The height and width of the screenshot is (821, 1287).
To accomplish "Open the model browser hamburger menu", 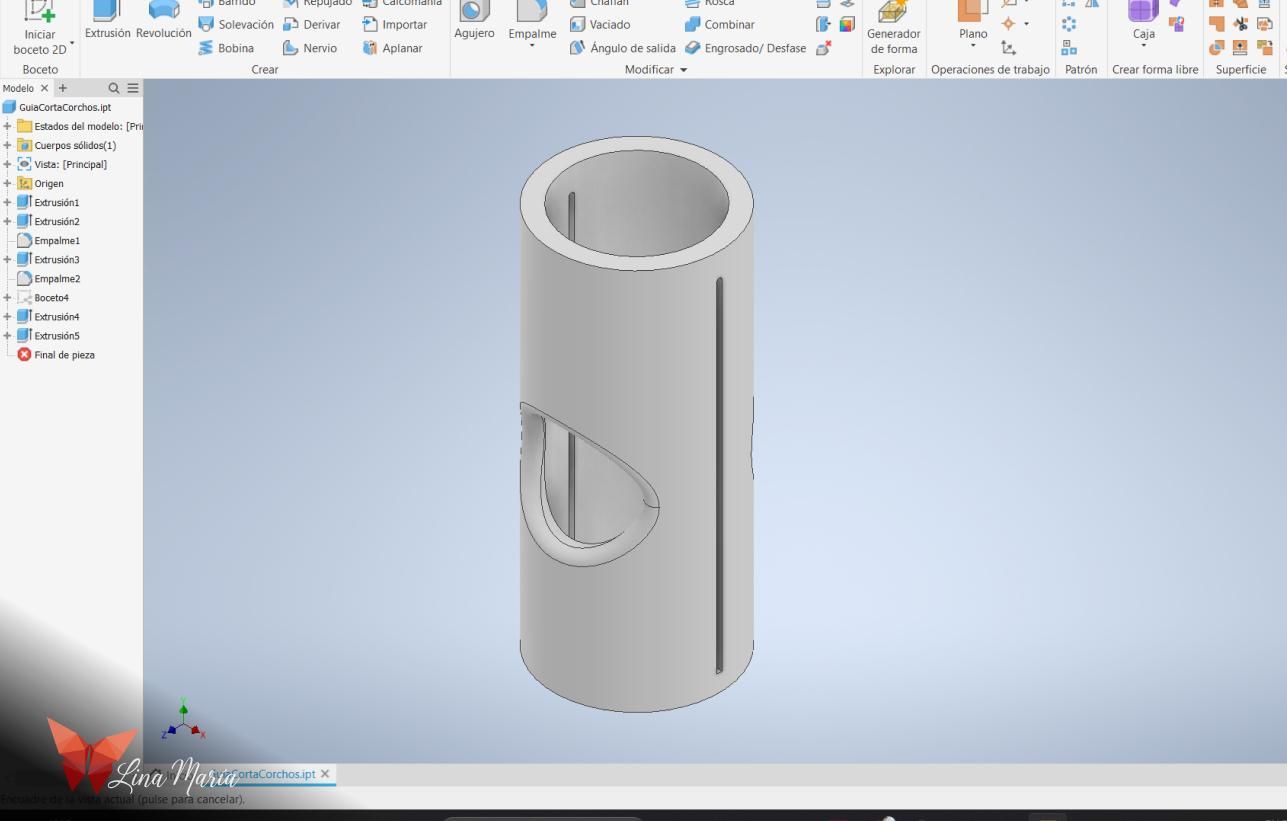I will [132, 88].
